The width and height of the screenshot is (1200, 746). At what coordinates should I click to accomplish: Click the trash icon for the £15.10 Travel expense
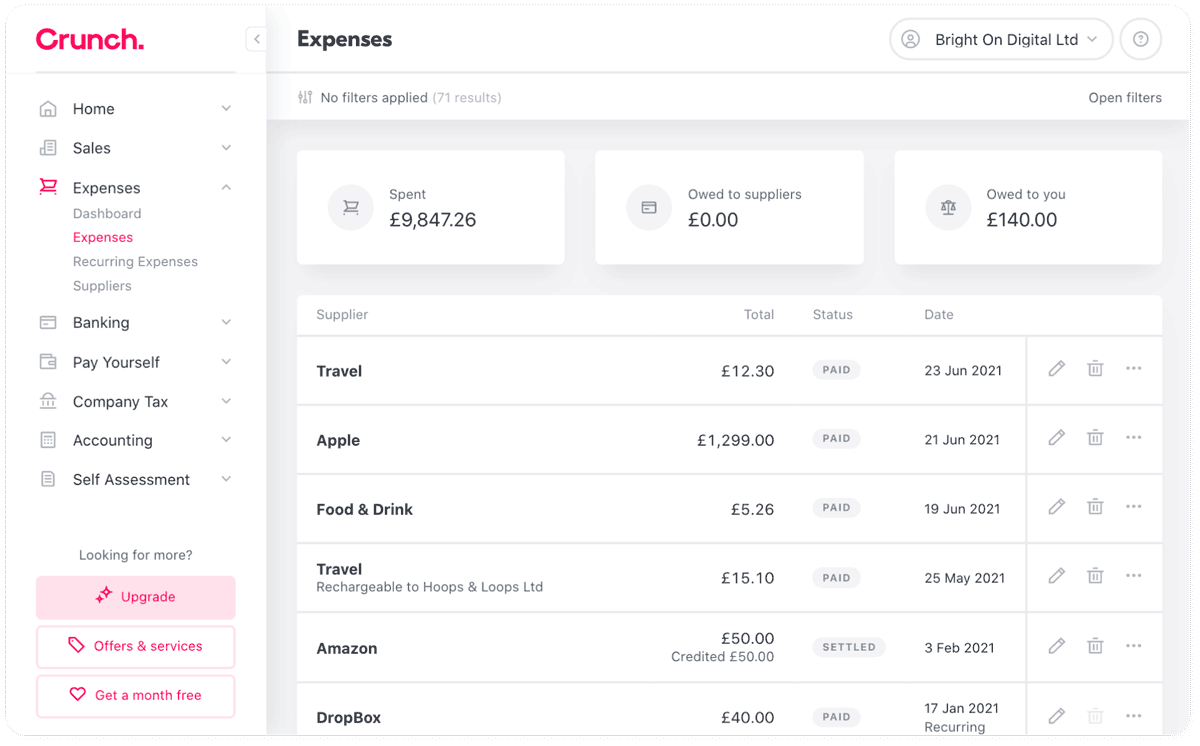point(1095,576)
